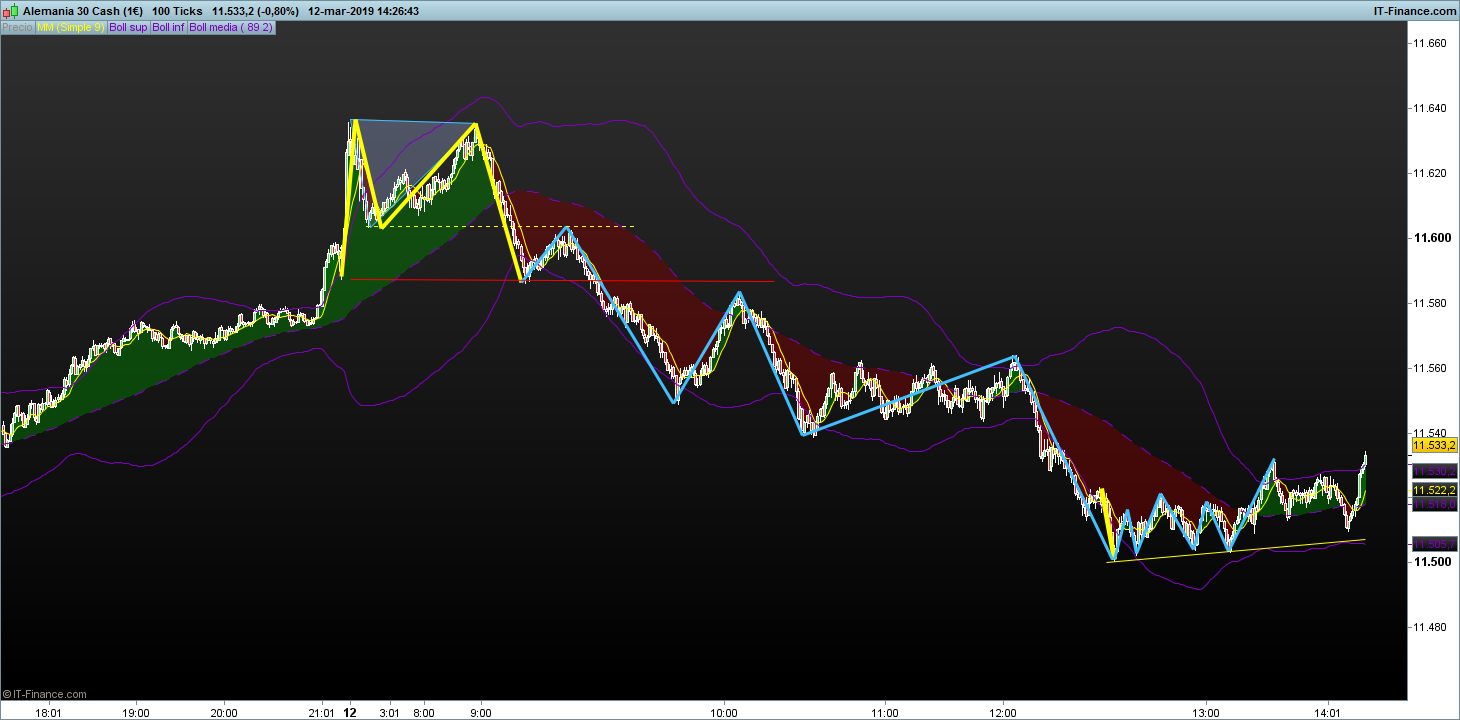Viewport: 1460px width, 720px height.
Task: Select the Boll media (89 2) indicator label
Action: pyautogui.click(x=231, y=27)
